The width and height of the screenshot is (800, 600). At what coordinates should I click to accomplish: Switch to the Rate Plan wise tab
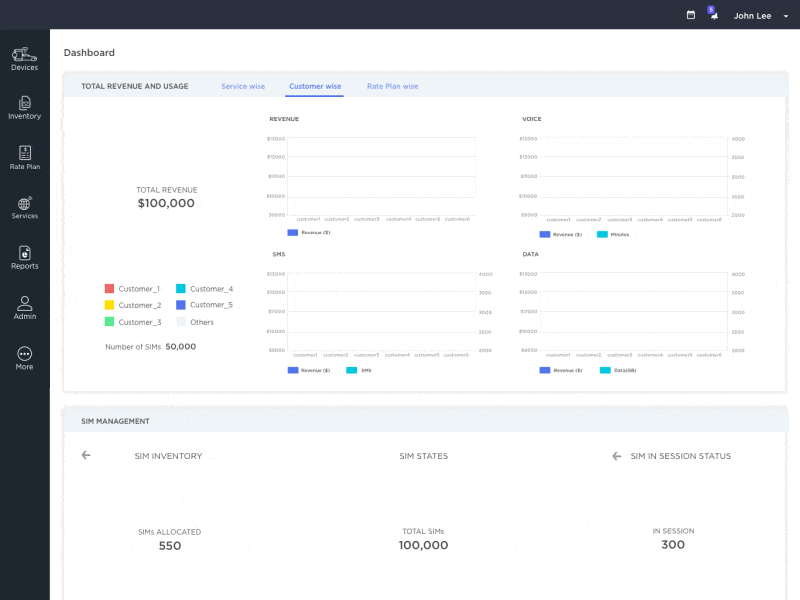pos(392,86)
